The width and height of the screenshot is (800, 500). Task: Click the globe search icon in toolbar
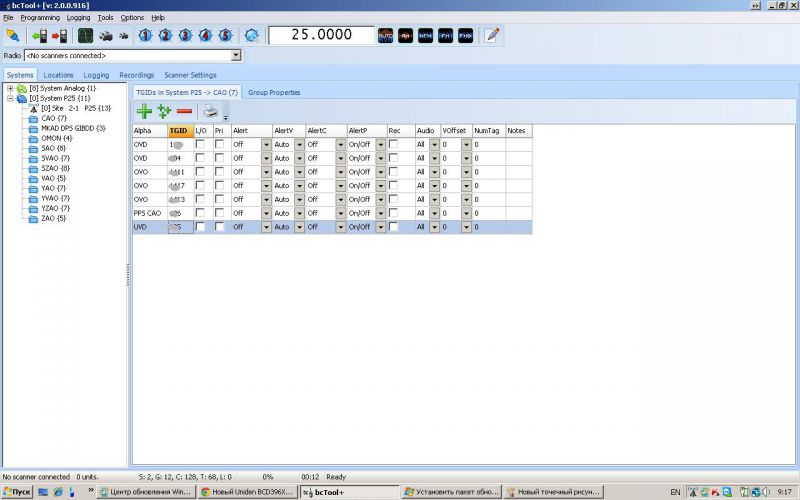pyautogui.click(x=252, y=36)
